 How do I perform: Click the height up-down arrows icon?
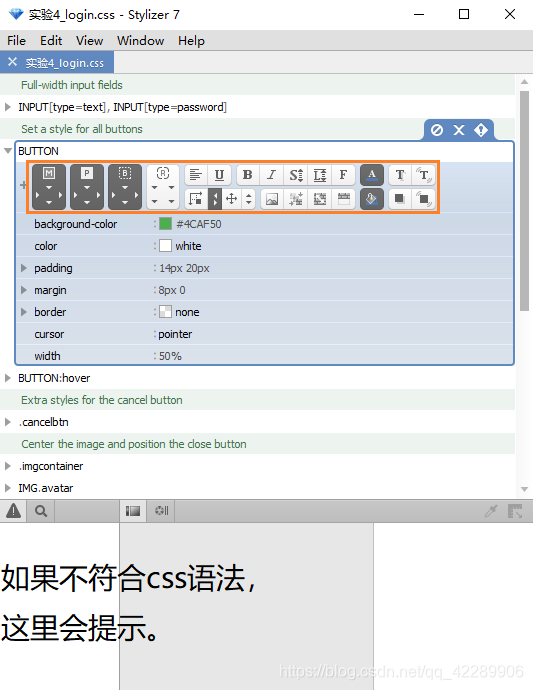click(249, 199)
